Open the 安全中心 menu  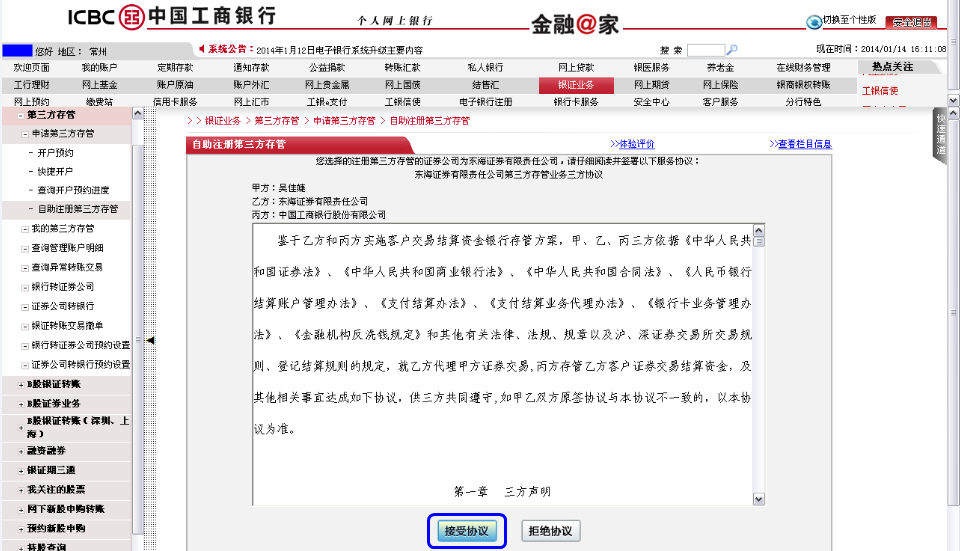pos(651,102)
